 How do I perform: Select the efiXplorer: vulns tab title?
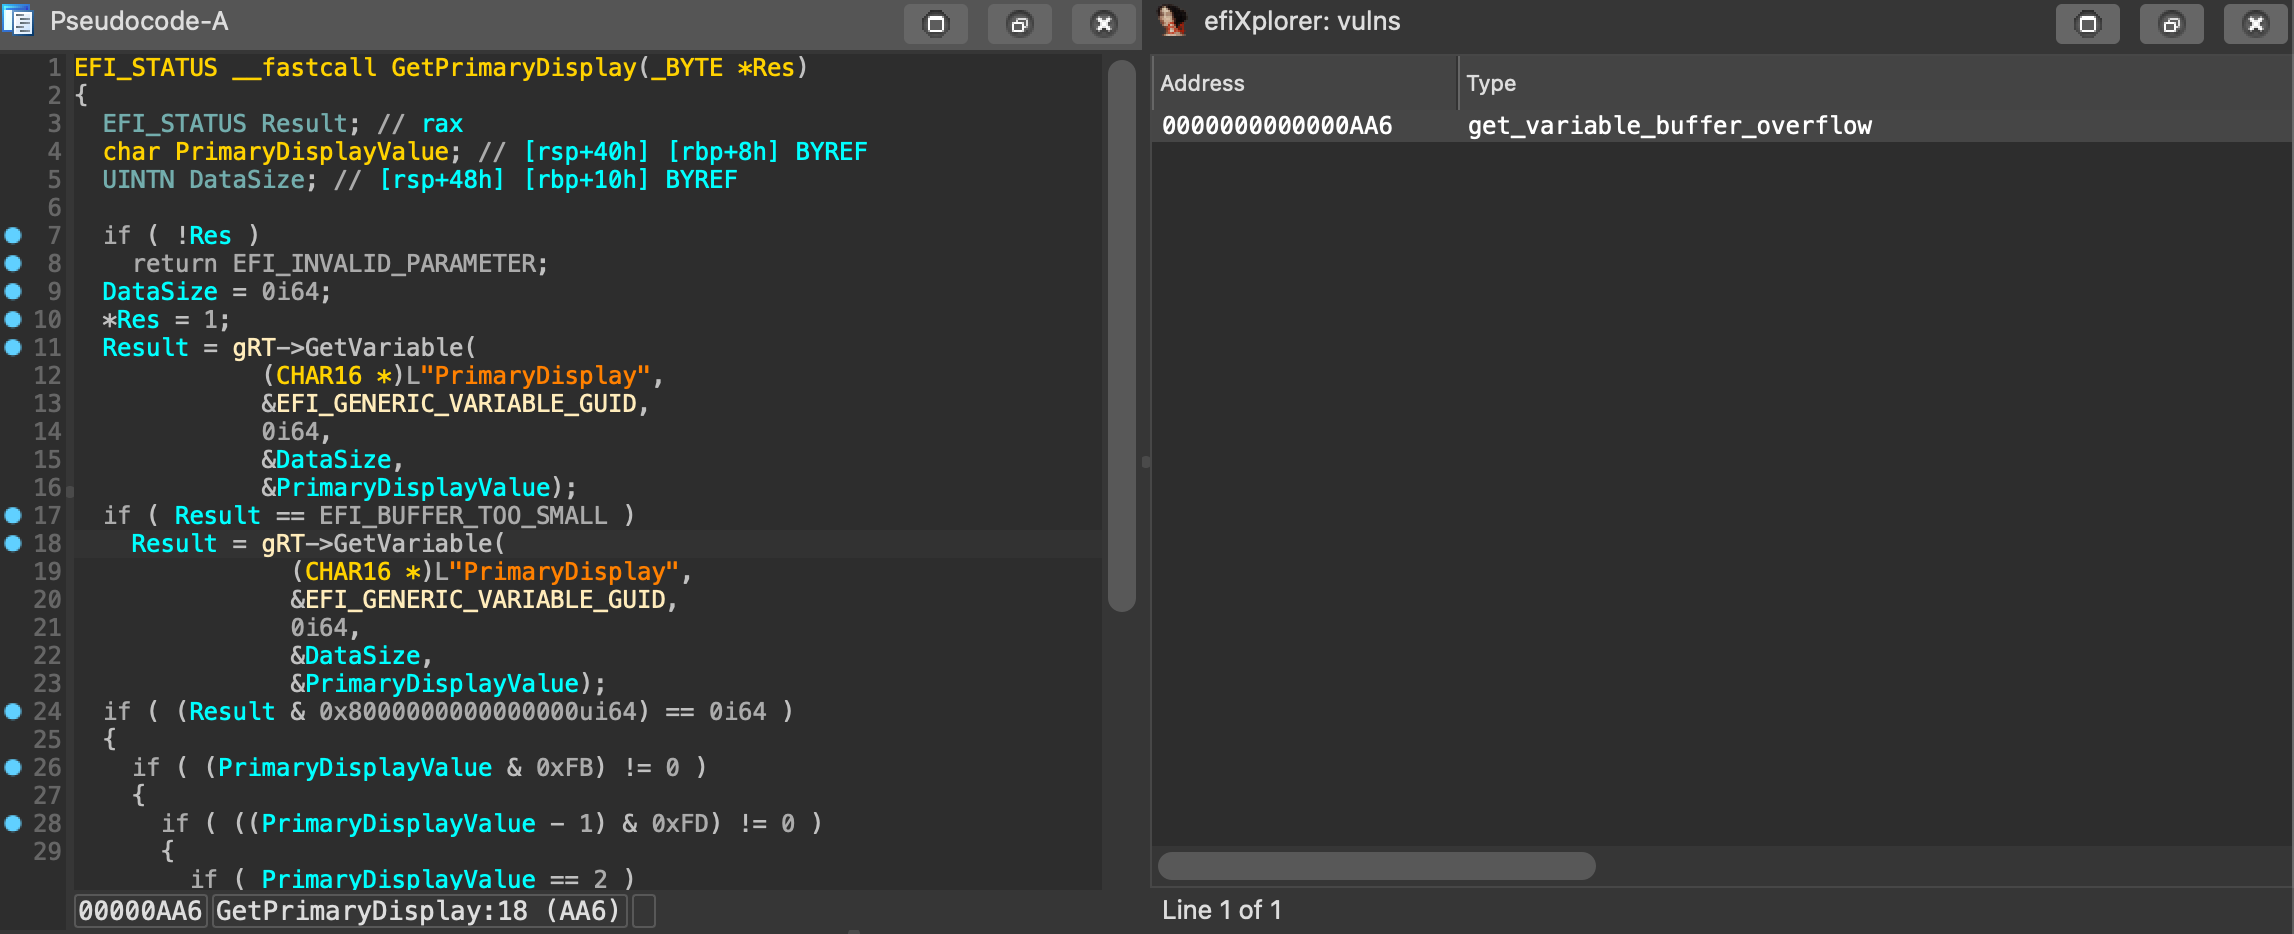click(1301, 22)
